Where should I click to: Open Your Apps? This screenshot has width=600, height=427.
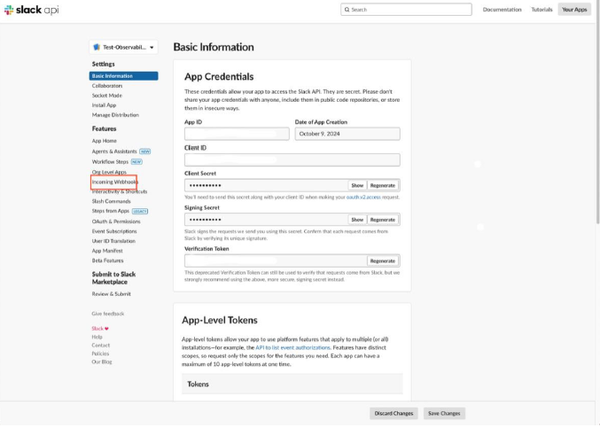click(x=574, y=9)
